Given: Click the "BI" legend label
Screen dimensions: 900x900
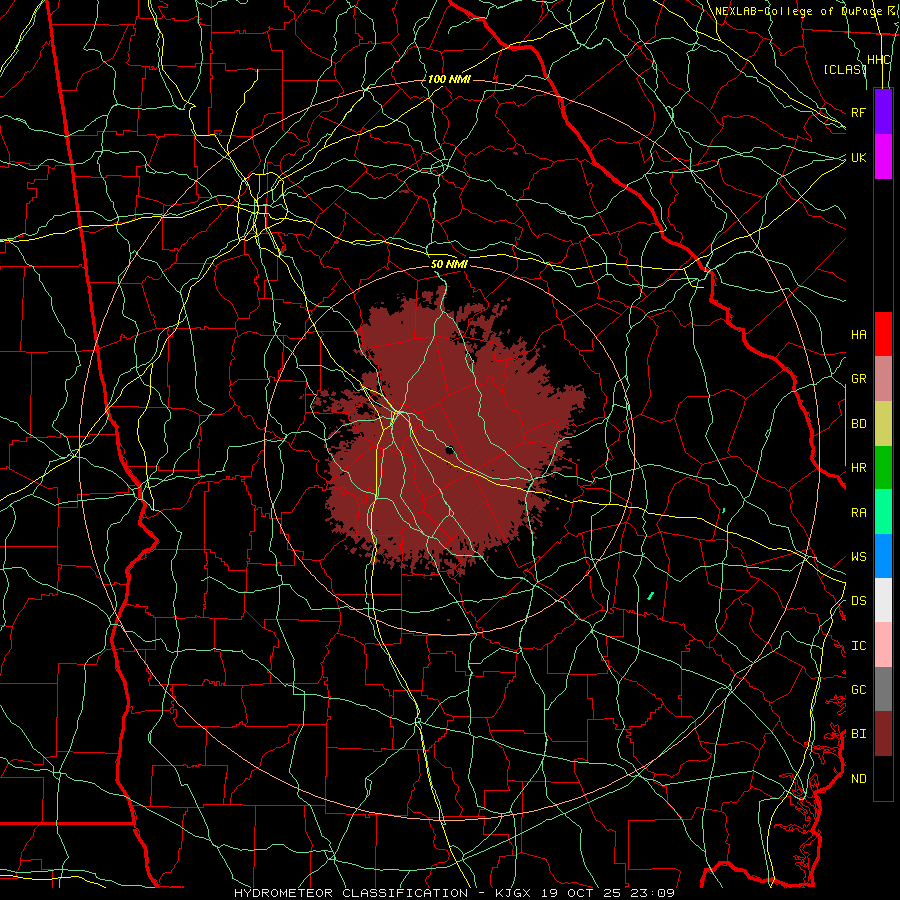Looking at the screenshot, I should [858, 734].
